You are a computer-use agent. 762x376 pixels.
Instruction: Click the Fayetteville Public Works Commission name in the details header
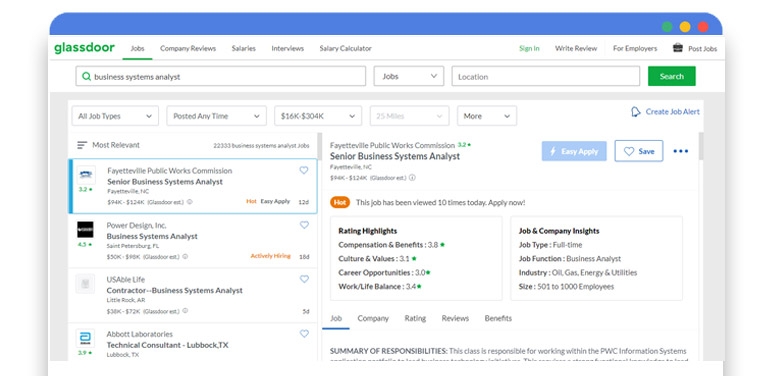392,145
